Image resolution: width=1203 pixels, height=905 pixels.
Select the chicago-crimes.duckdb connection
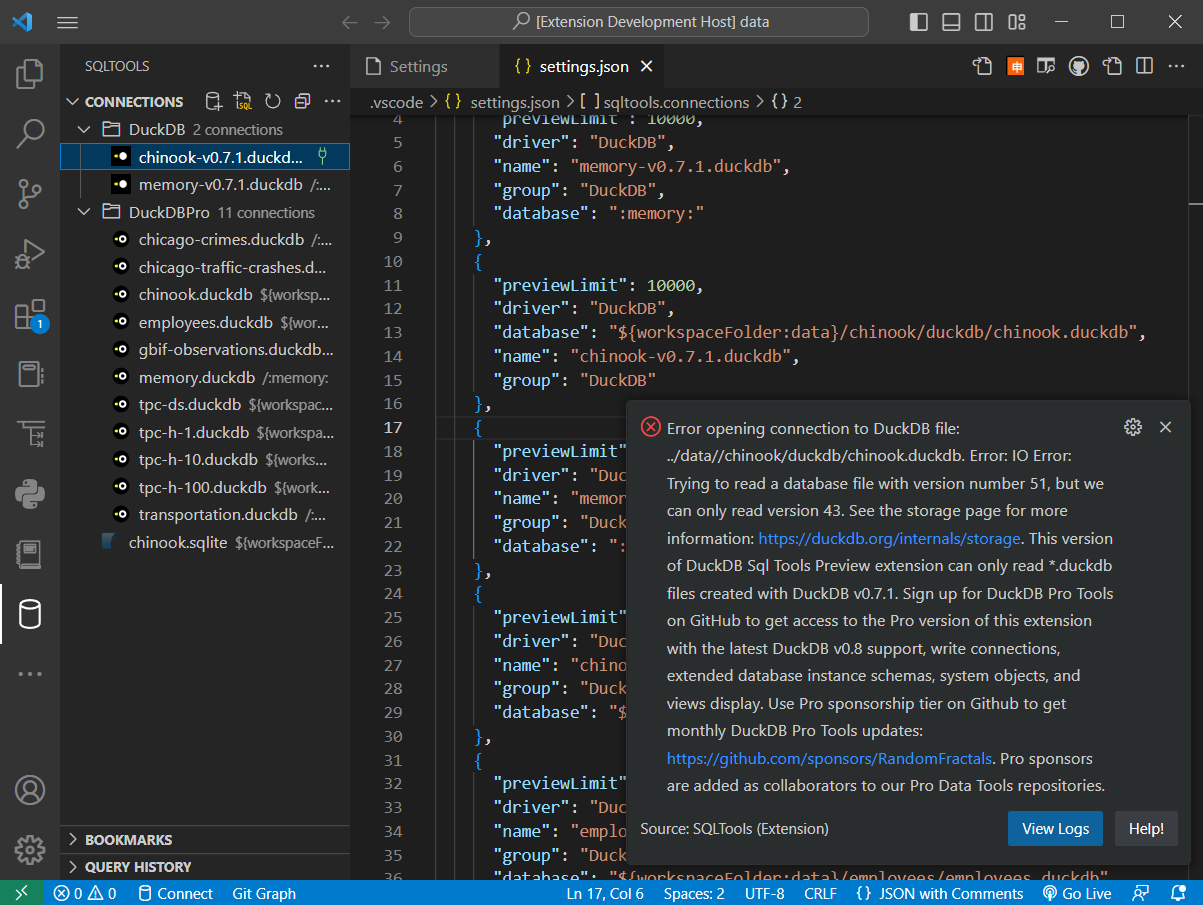tap(205, 239)
